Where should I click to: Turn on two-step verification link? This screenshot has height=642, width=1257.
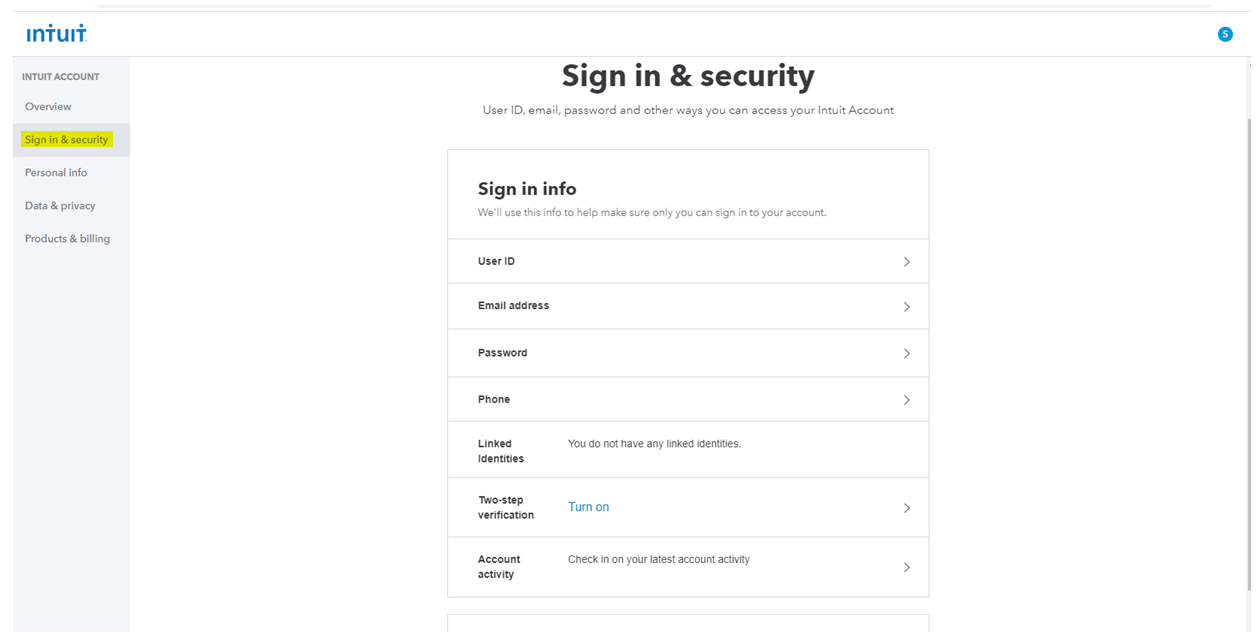click(x=588, y=507)
